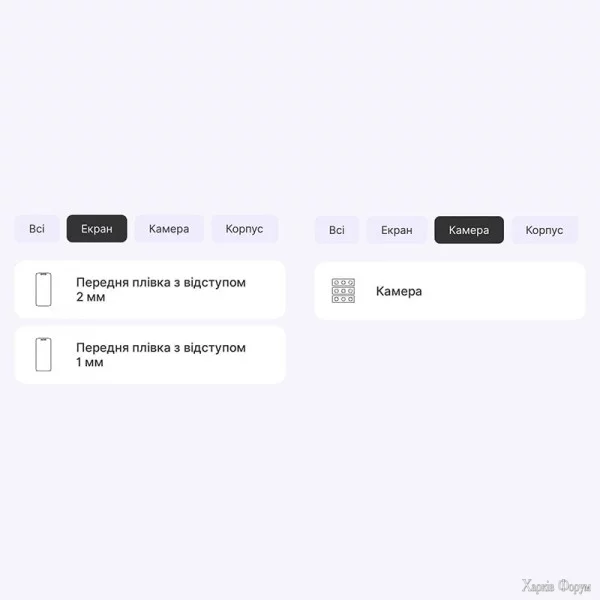This screenshot has height=600, width=600.
Task: Select the Всі tab beside highlighted Екран
Action: 37,229
